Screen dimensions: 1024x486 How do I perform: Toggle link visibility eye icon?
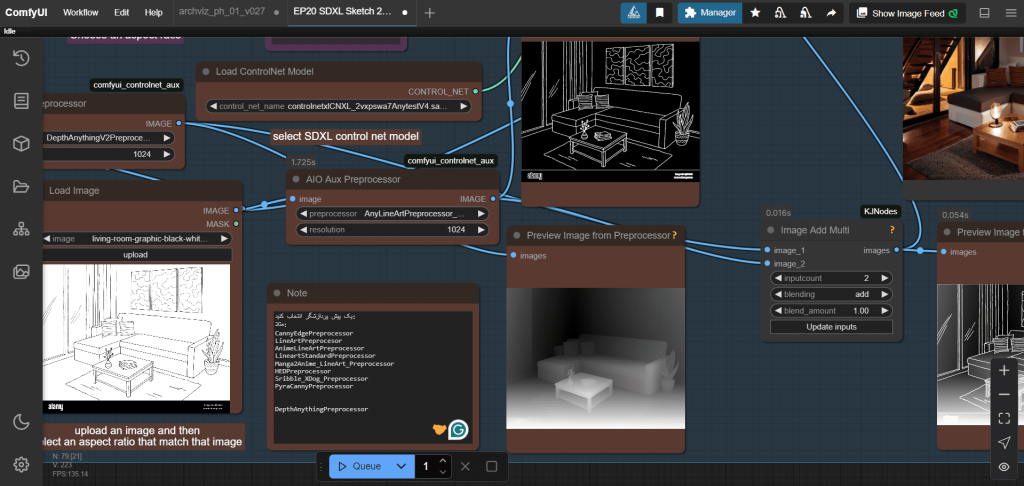click(x=1003, y=466)
